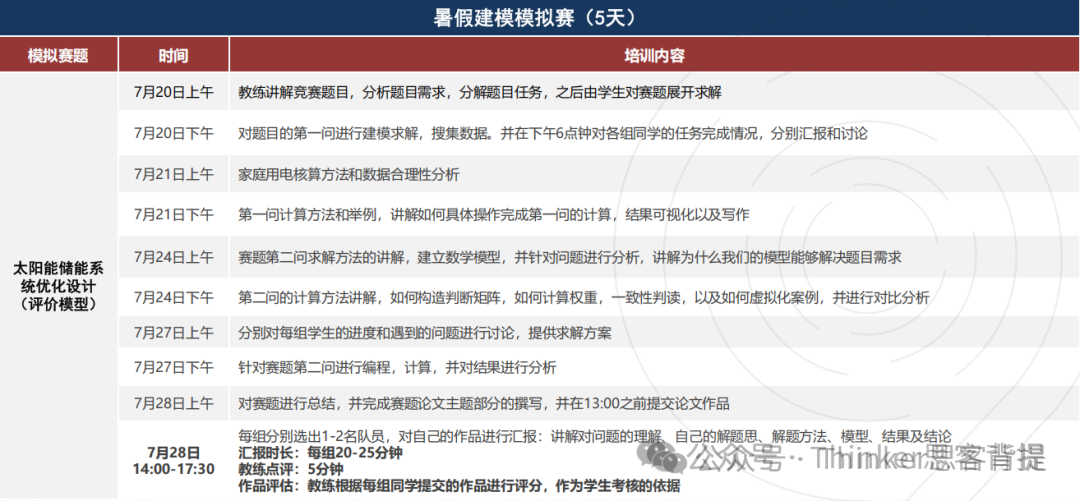Click the text starting 分别对每组学生的进度
Screen dimensions: 1080x501
[x=425, y=333]
